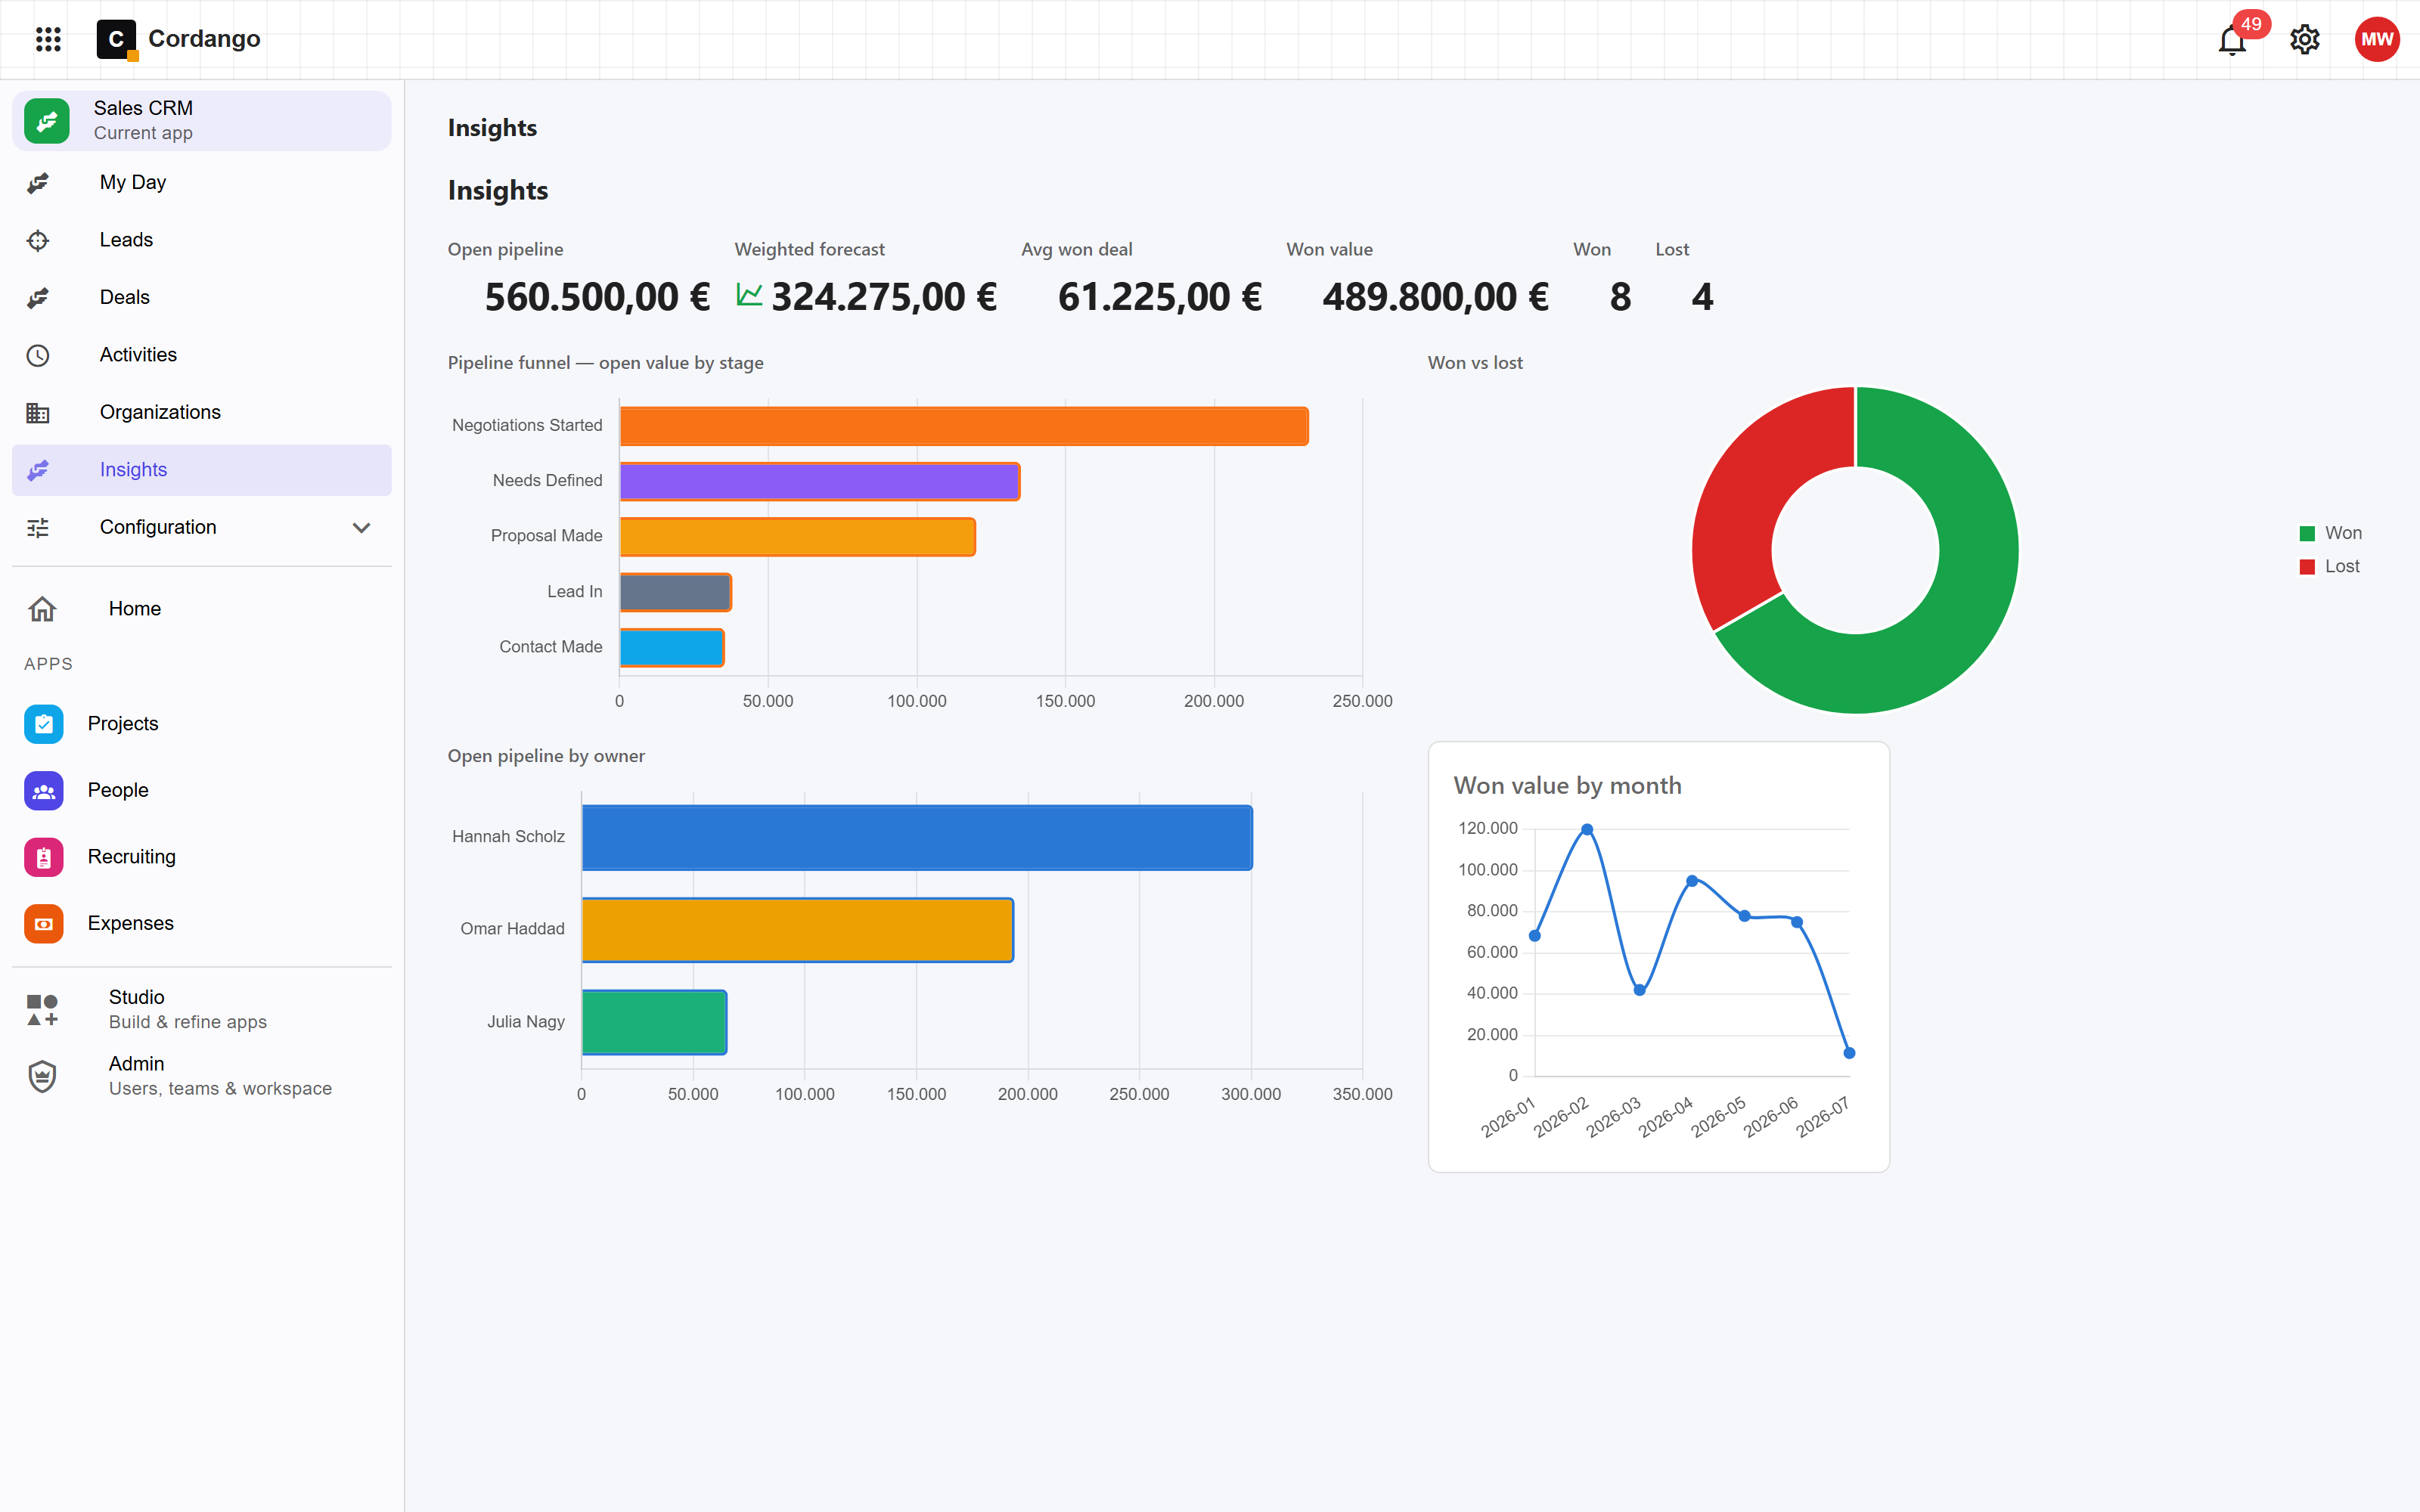Click the Activities clock icon
Image resolution: width=2420 pixels, height=1512 pixels.
[38, 355]
